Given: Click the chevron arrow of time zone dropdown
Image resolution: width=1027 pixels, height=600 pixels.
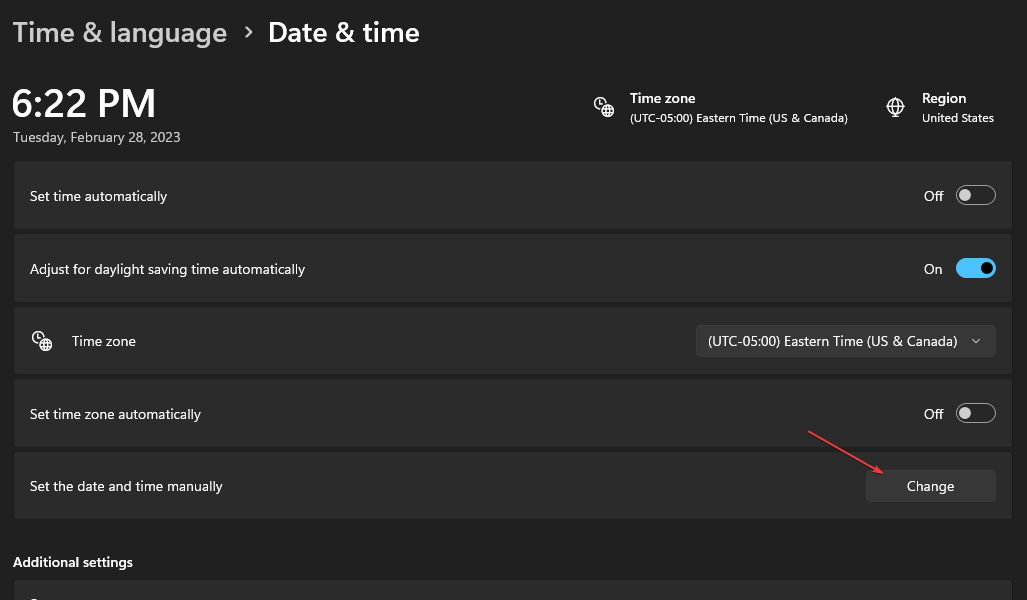Looking at the screenshot, I should [976, 341].
